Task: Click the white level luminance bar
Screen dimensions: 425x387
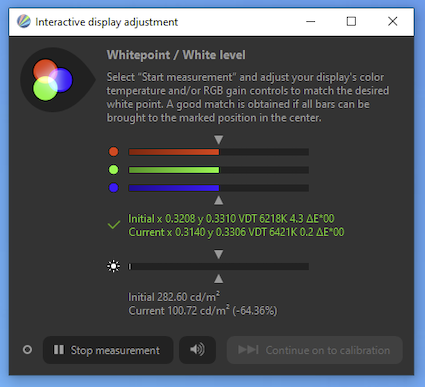Action: tap(219, 266)
